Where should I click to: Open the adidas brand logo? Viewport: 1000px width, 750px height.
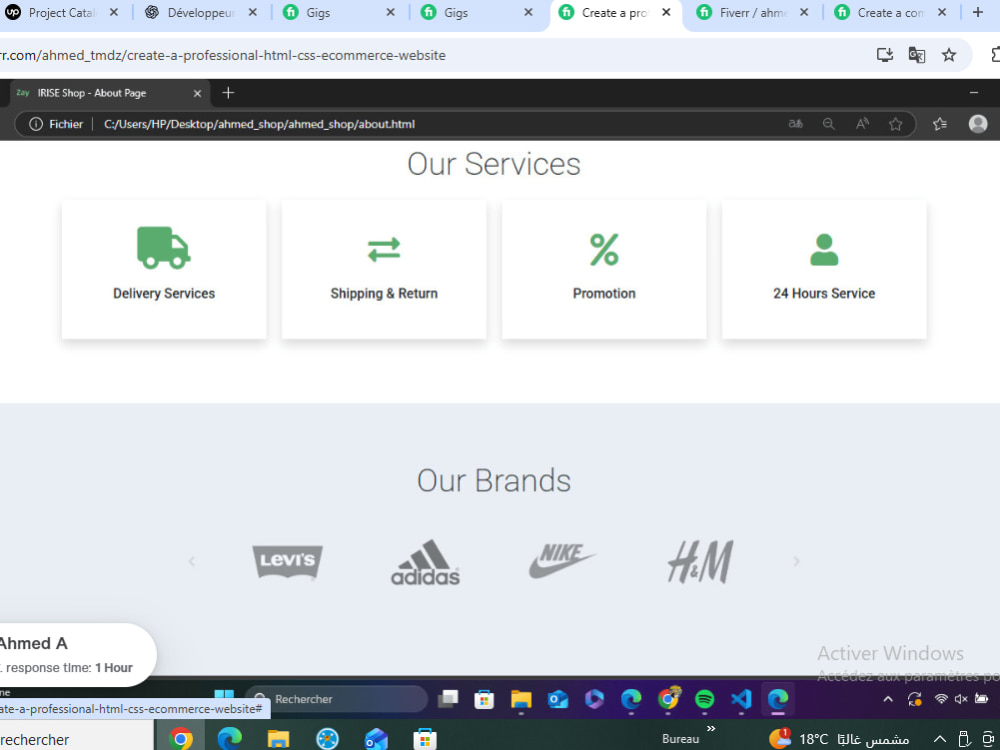click(425, 562)
